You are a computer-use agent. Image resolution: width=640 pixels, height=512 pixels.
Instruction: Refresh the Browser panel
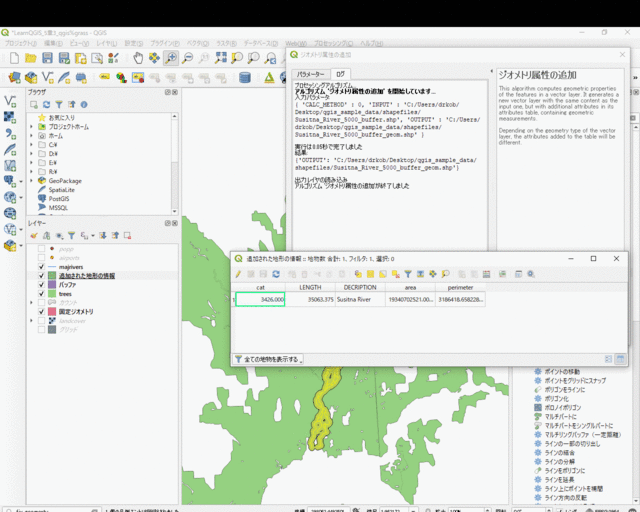[47, 105]
